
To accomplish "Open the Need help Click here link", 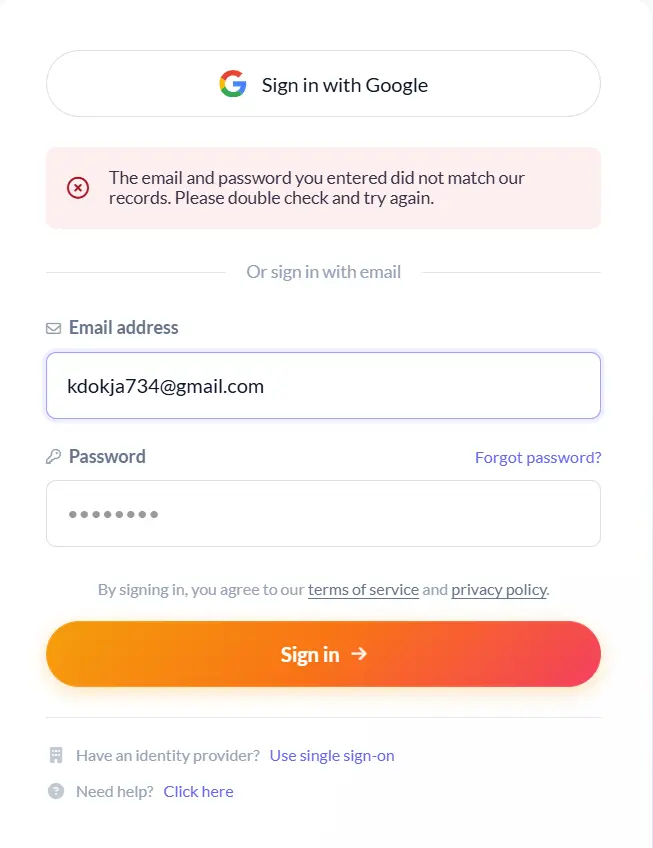I will click(198, 792).
